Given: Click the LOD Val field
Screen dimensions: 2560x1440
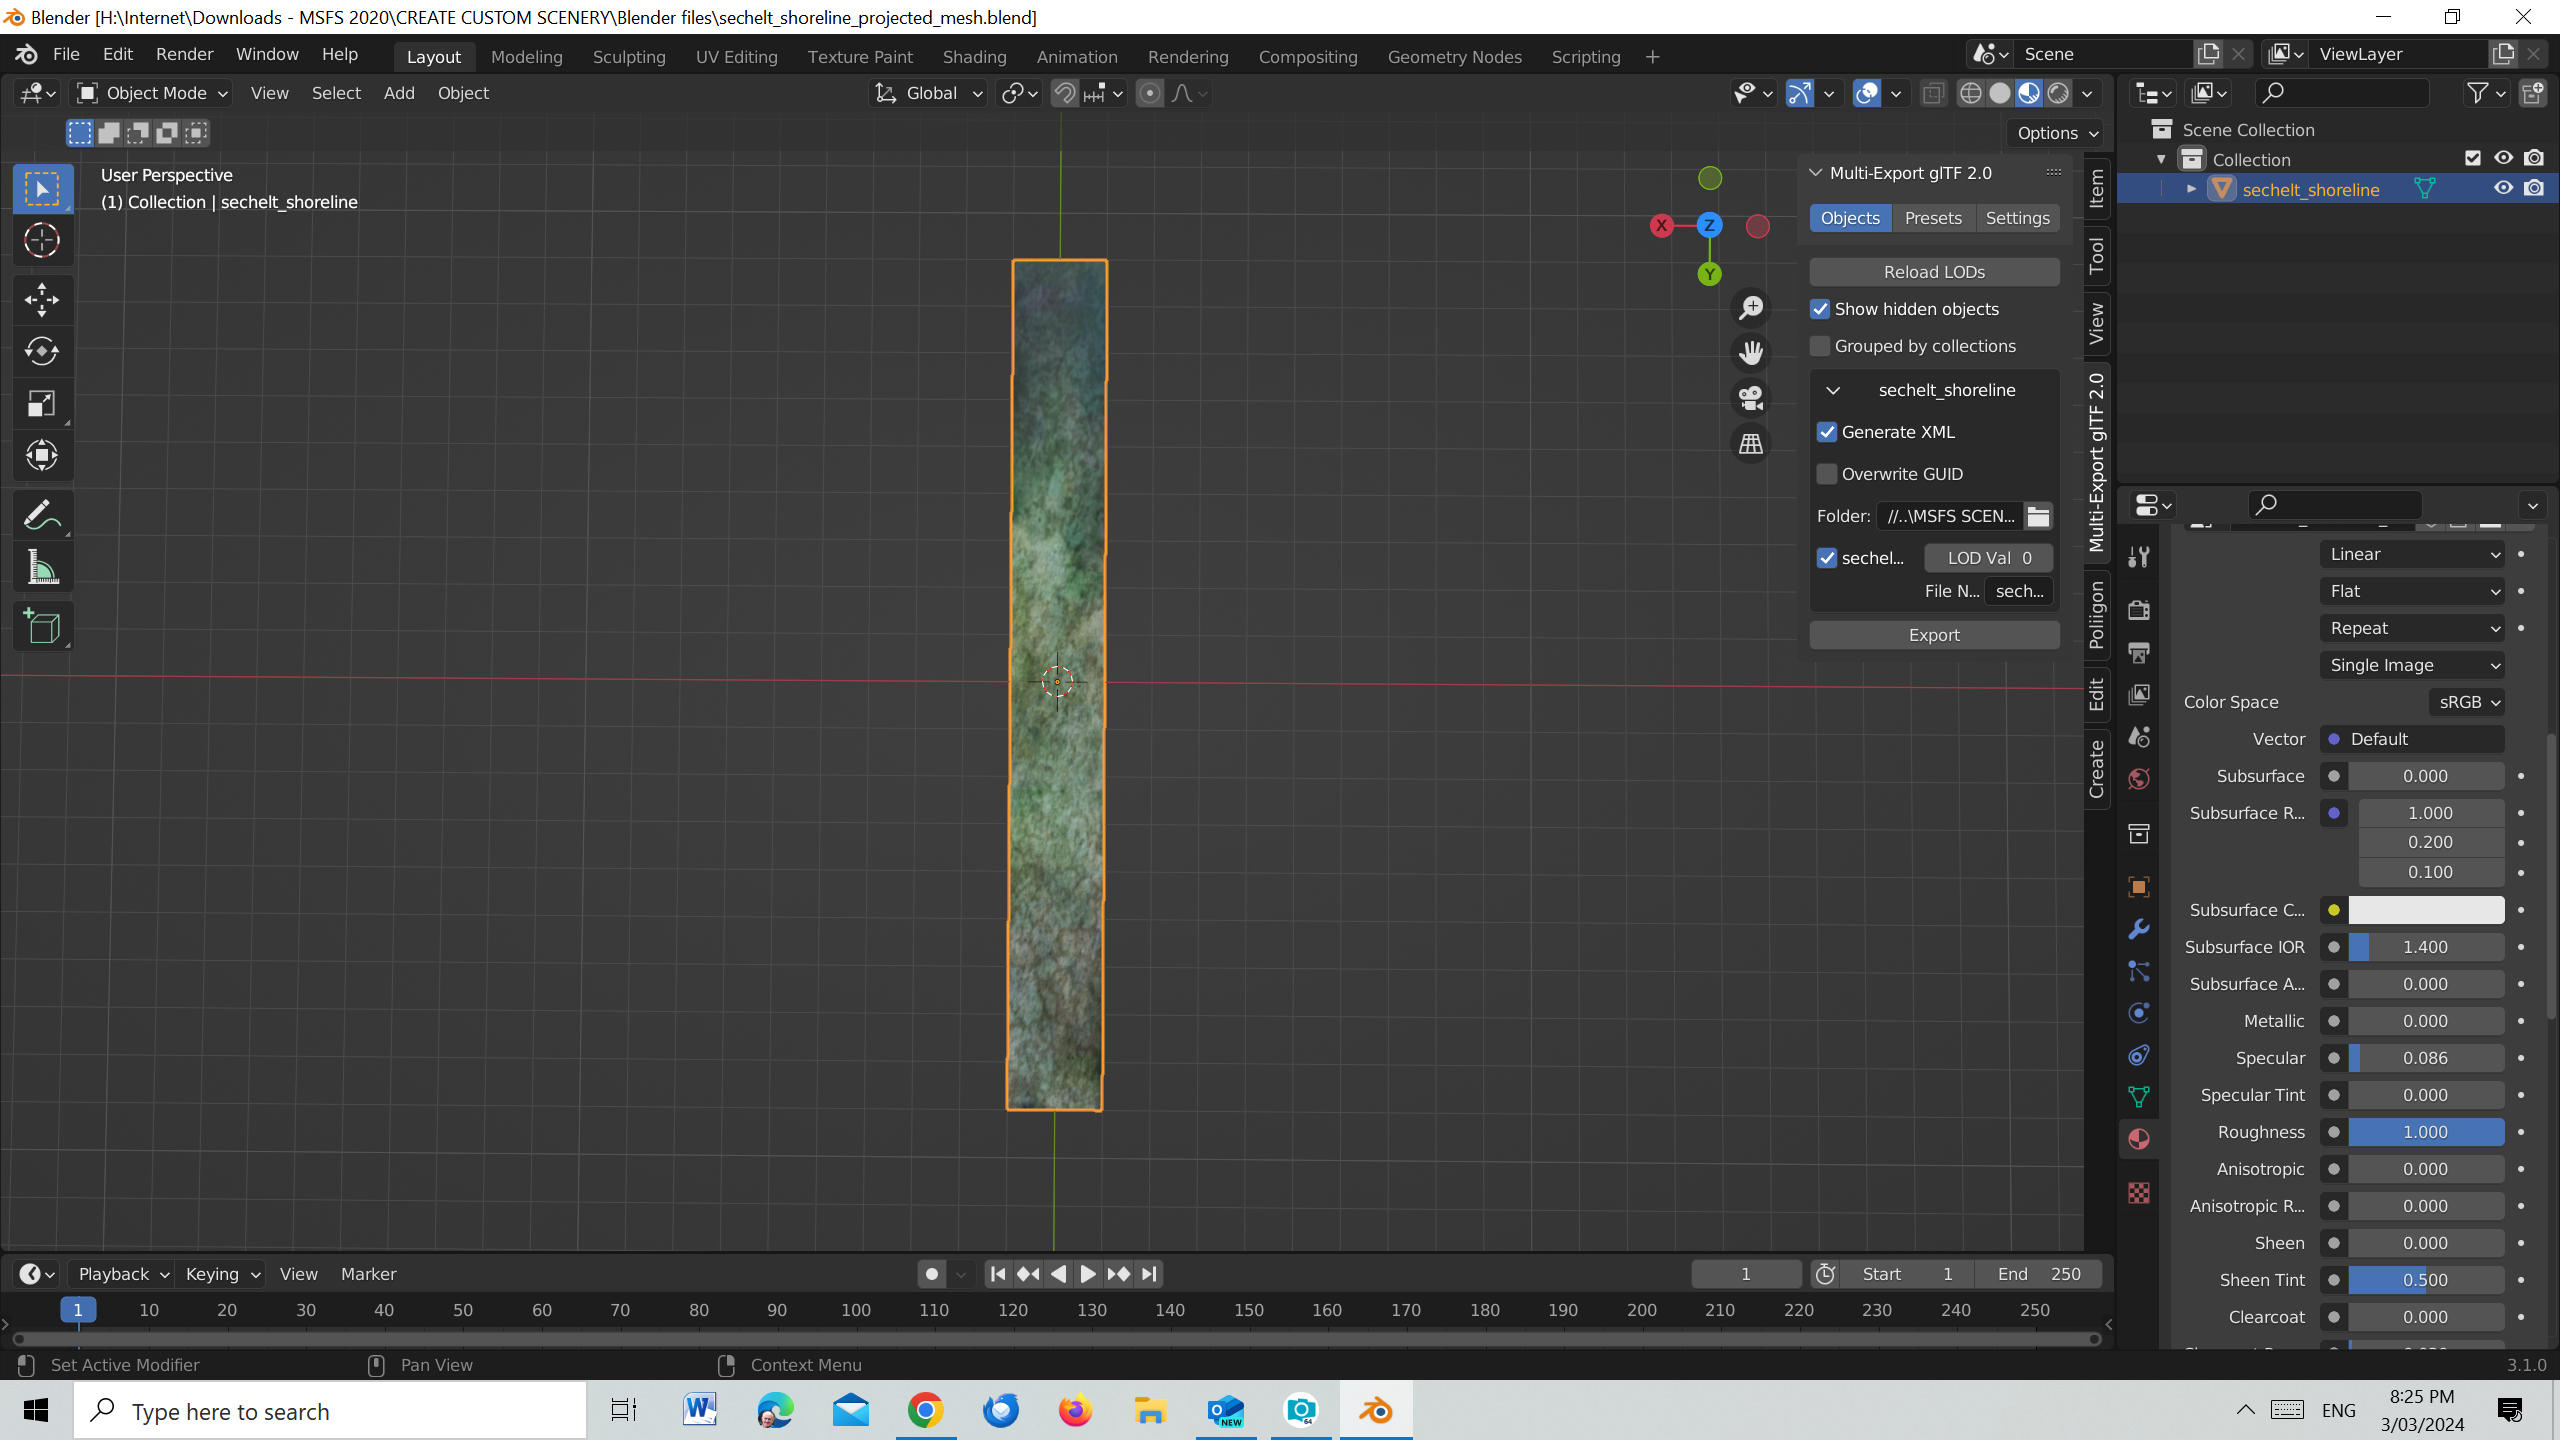Looking at the screenshot, I should [1988, 558].
